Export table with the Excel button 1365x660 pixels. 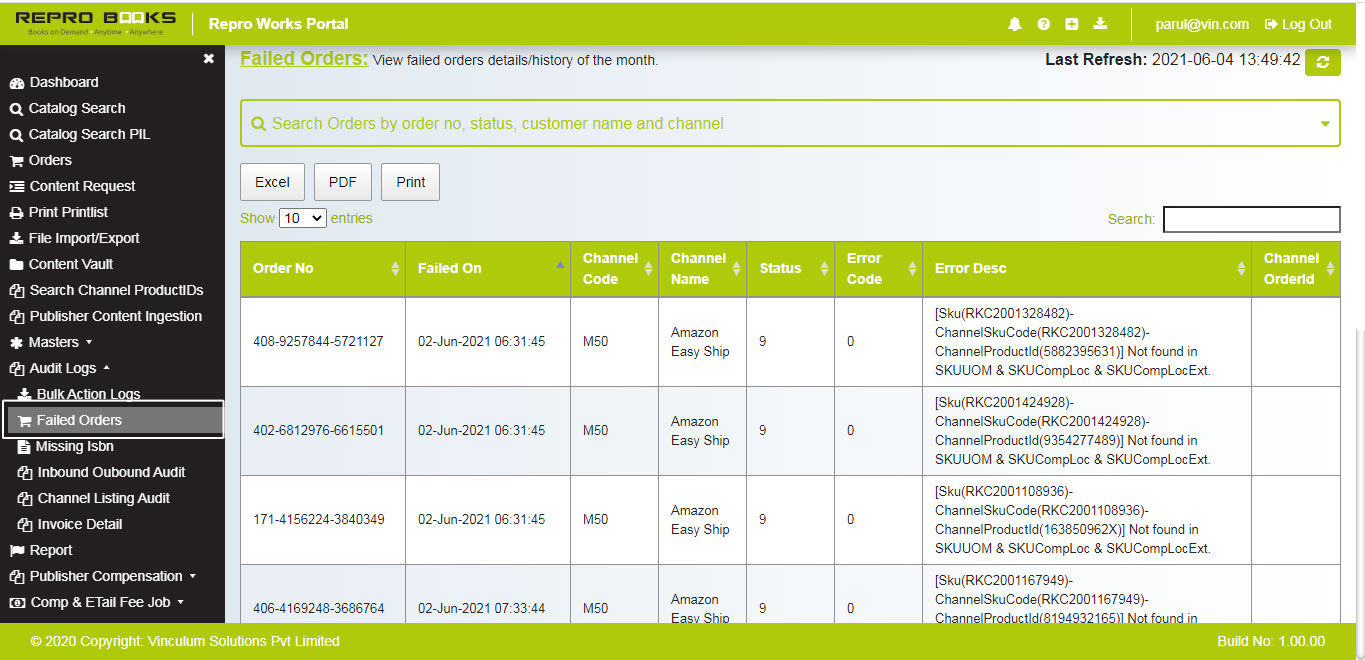click(272, 182)
